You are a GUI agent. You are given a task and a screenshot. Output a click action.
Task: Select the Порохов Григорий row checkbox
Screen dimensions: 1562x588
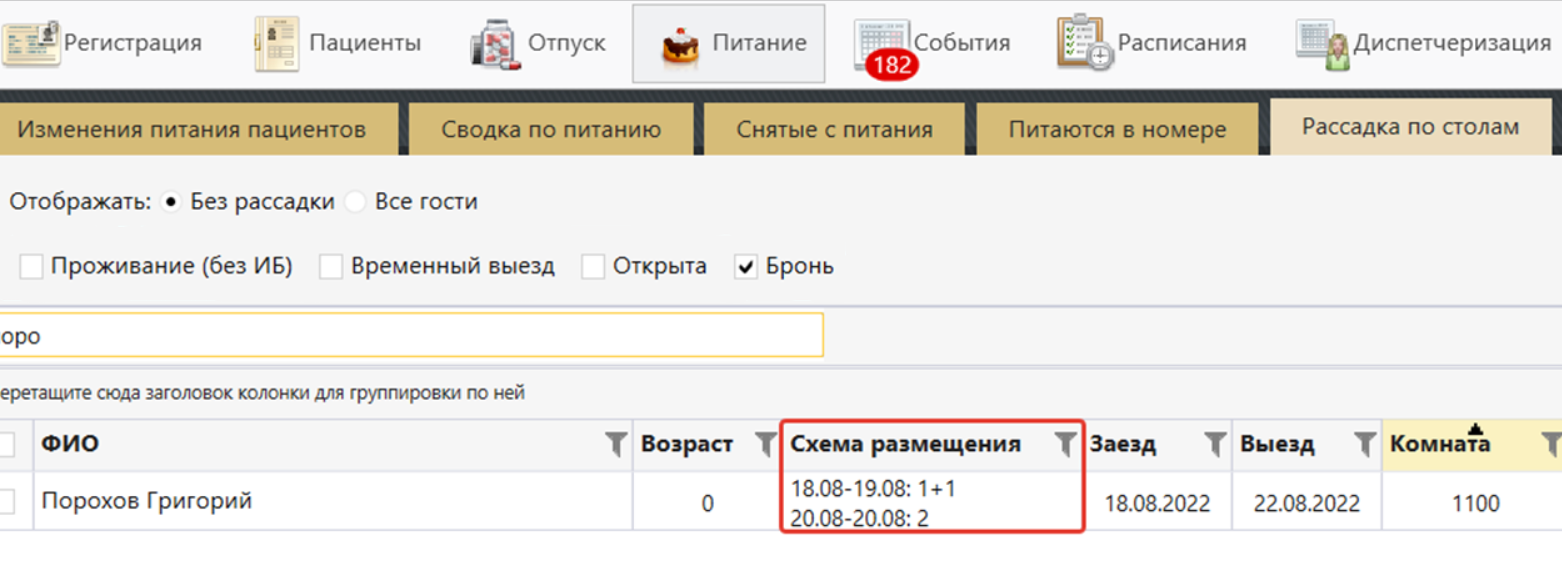click(6, 502)
